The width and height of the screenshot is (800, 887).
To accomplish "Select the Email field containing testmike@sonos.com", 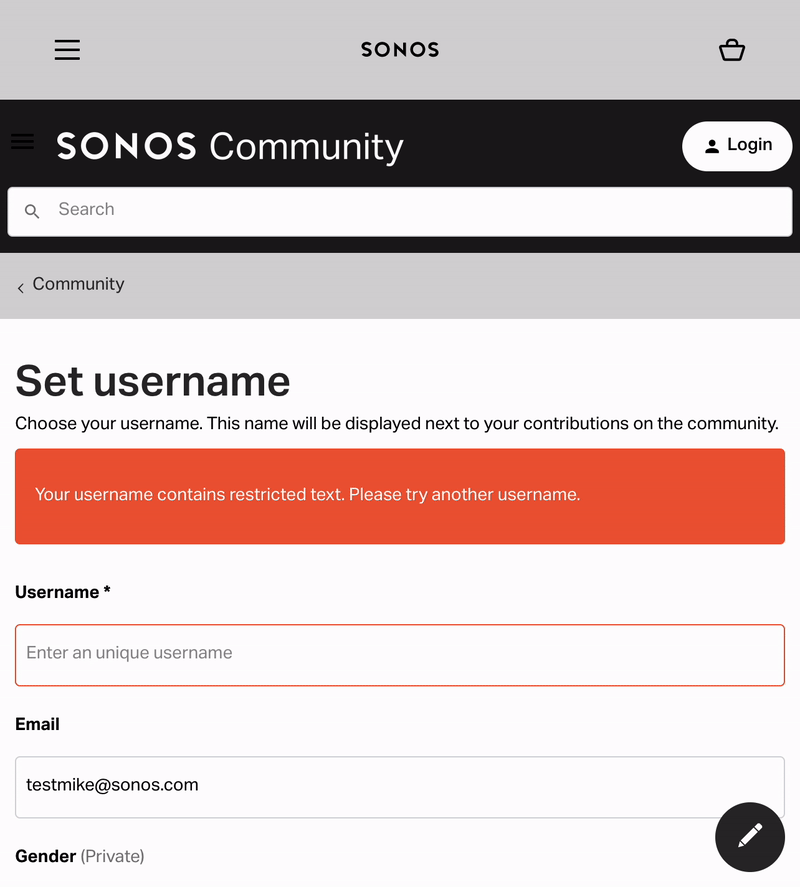I will (x=400, y=786).
